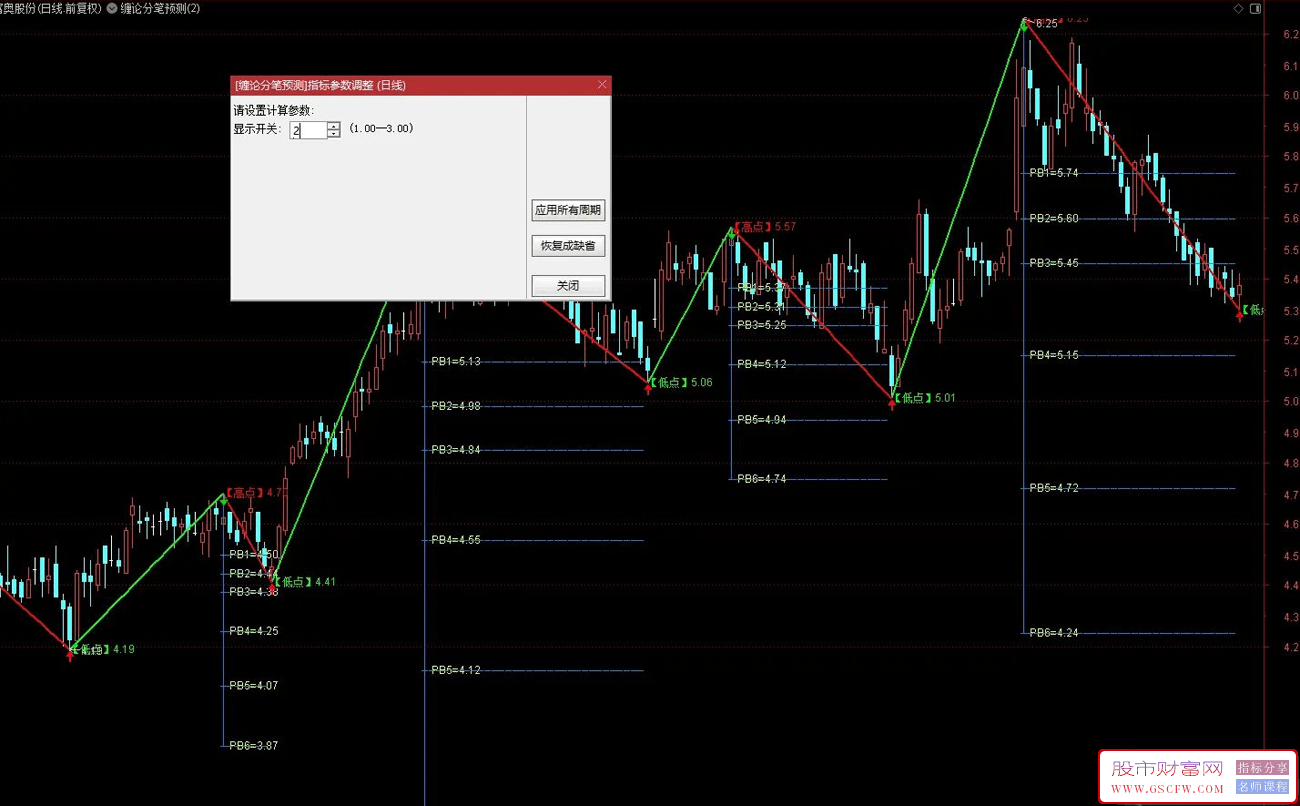Image resolution: width=1300 pixels, height=806 pixels.
Task: Click the PB2=4.98 level label
Action: click(x=455, y=406)
